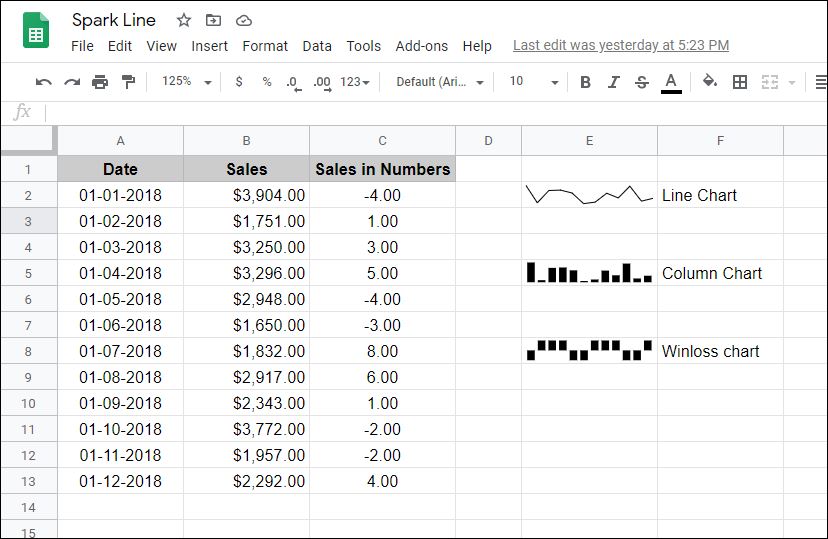Screen dimensions: 828x539
Task: Open the borders tool
Action: point(740,82)
